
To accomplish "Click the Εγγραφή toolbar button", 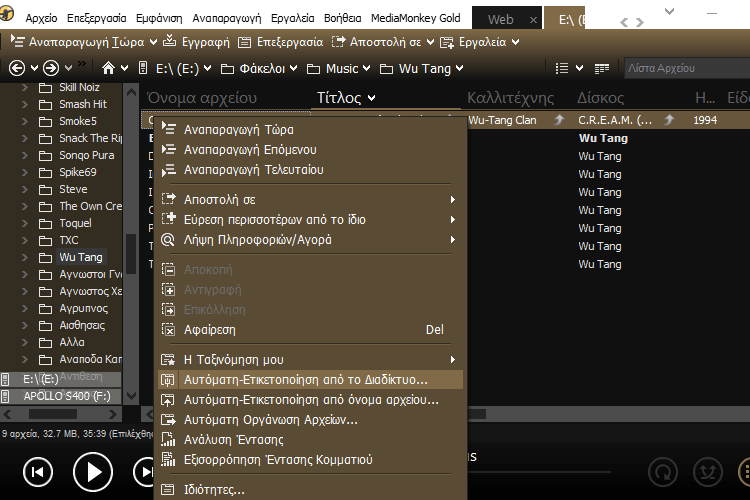I will pyautogui.click(x=196, y=42).
